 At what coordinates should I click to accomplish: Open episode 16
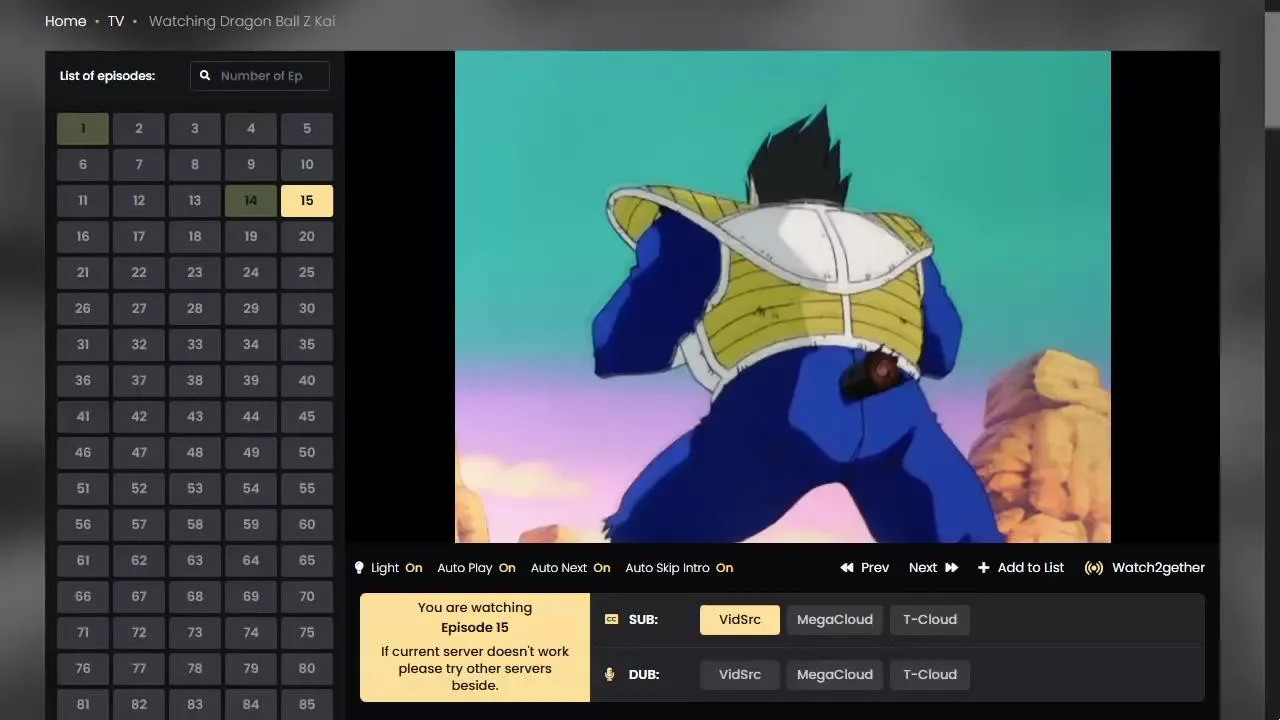(83, 237)
